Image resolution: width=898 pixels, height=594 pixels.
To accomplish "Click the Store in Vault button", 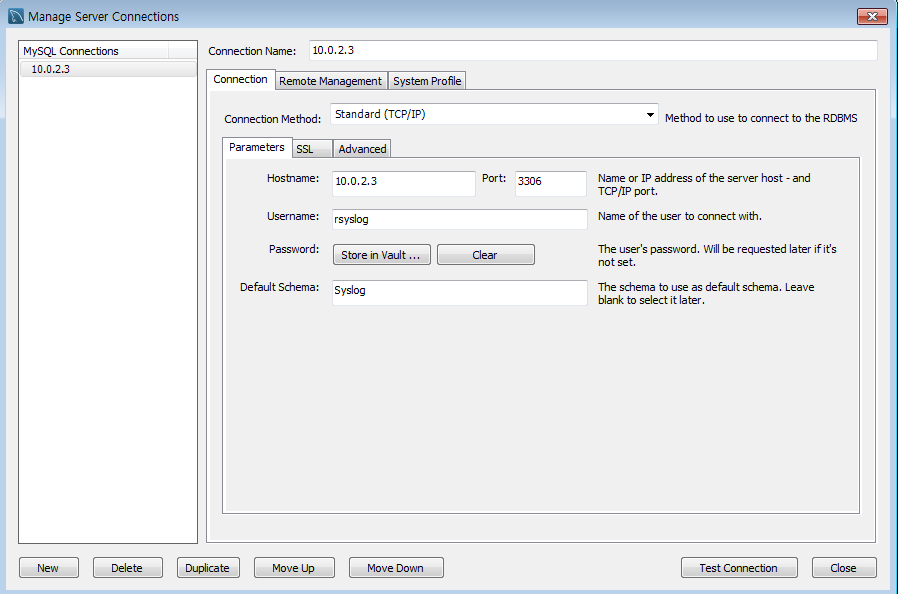I will pyautogui.click(x=381, y=255).
